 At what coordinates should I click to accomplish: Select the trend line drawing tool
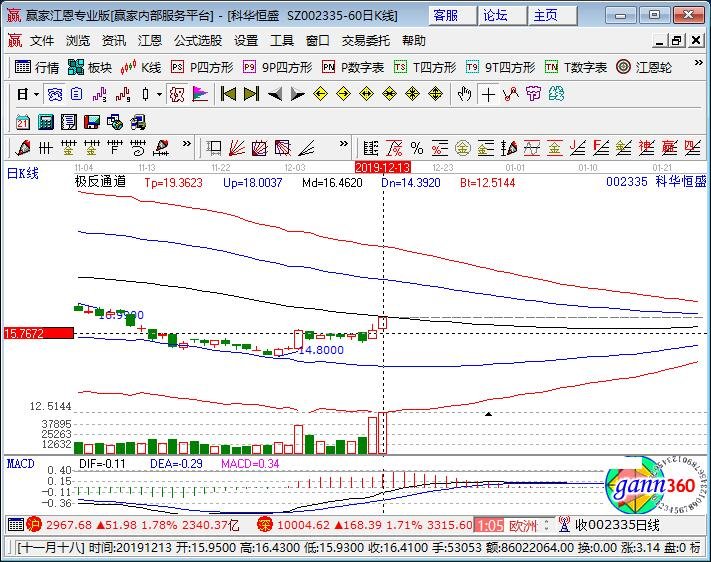[x=511, y=94]
